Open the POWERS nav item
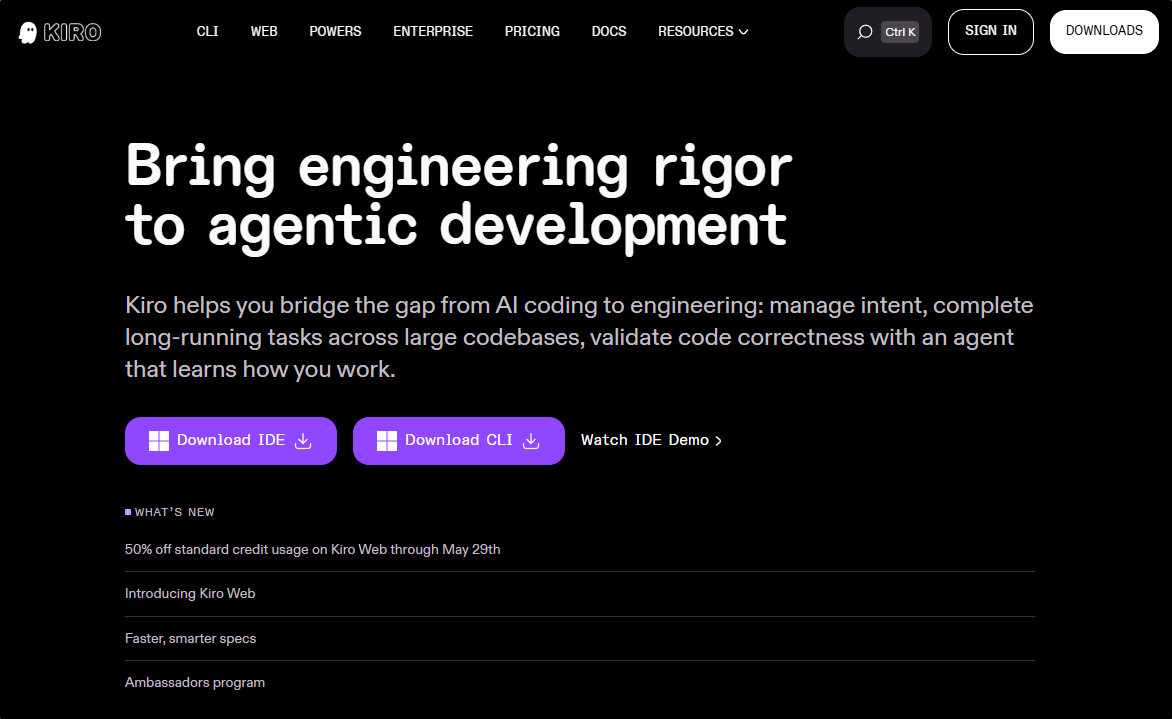The image size is (1172, 719). coord(335,31)
